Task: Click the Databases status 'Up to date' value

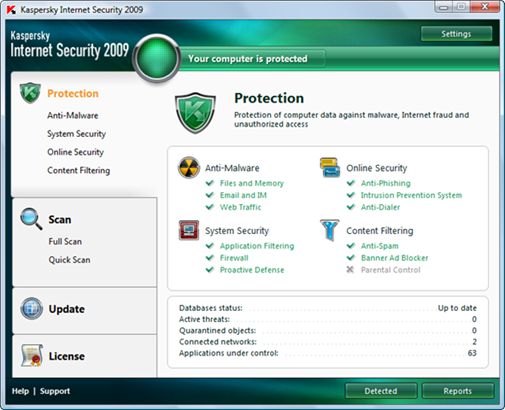Action: pos(457,308)
